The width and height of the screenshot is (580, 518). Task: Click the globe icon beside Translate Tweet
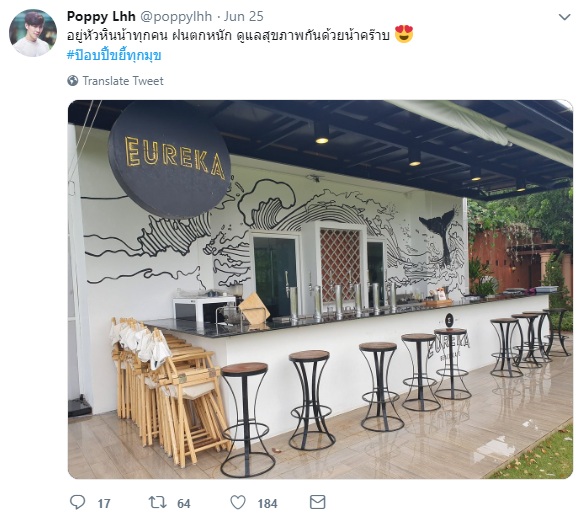[x=73, y=81]
